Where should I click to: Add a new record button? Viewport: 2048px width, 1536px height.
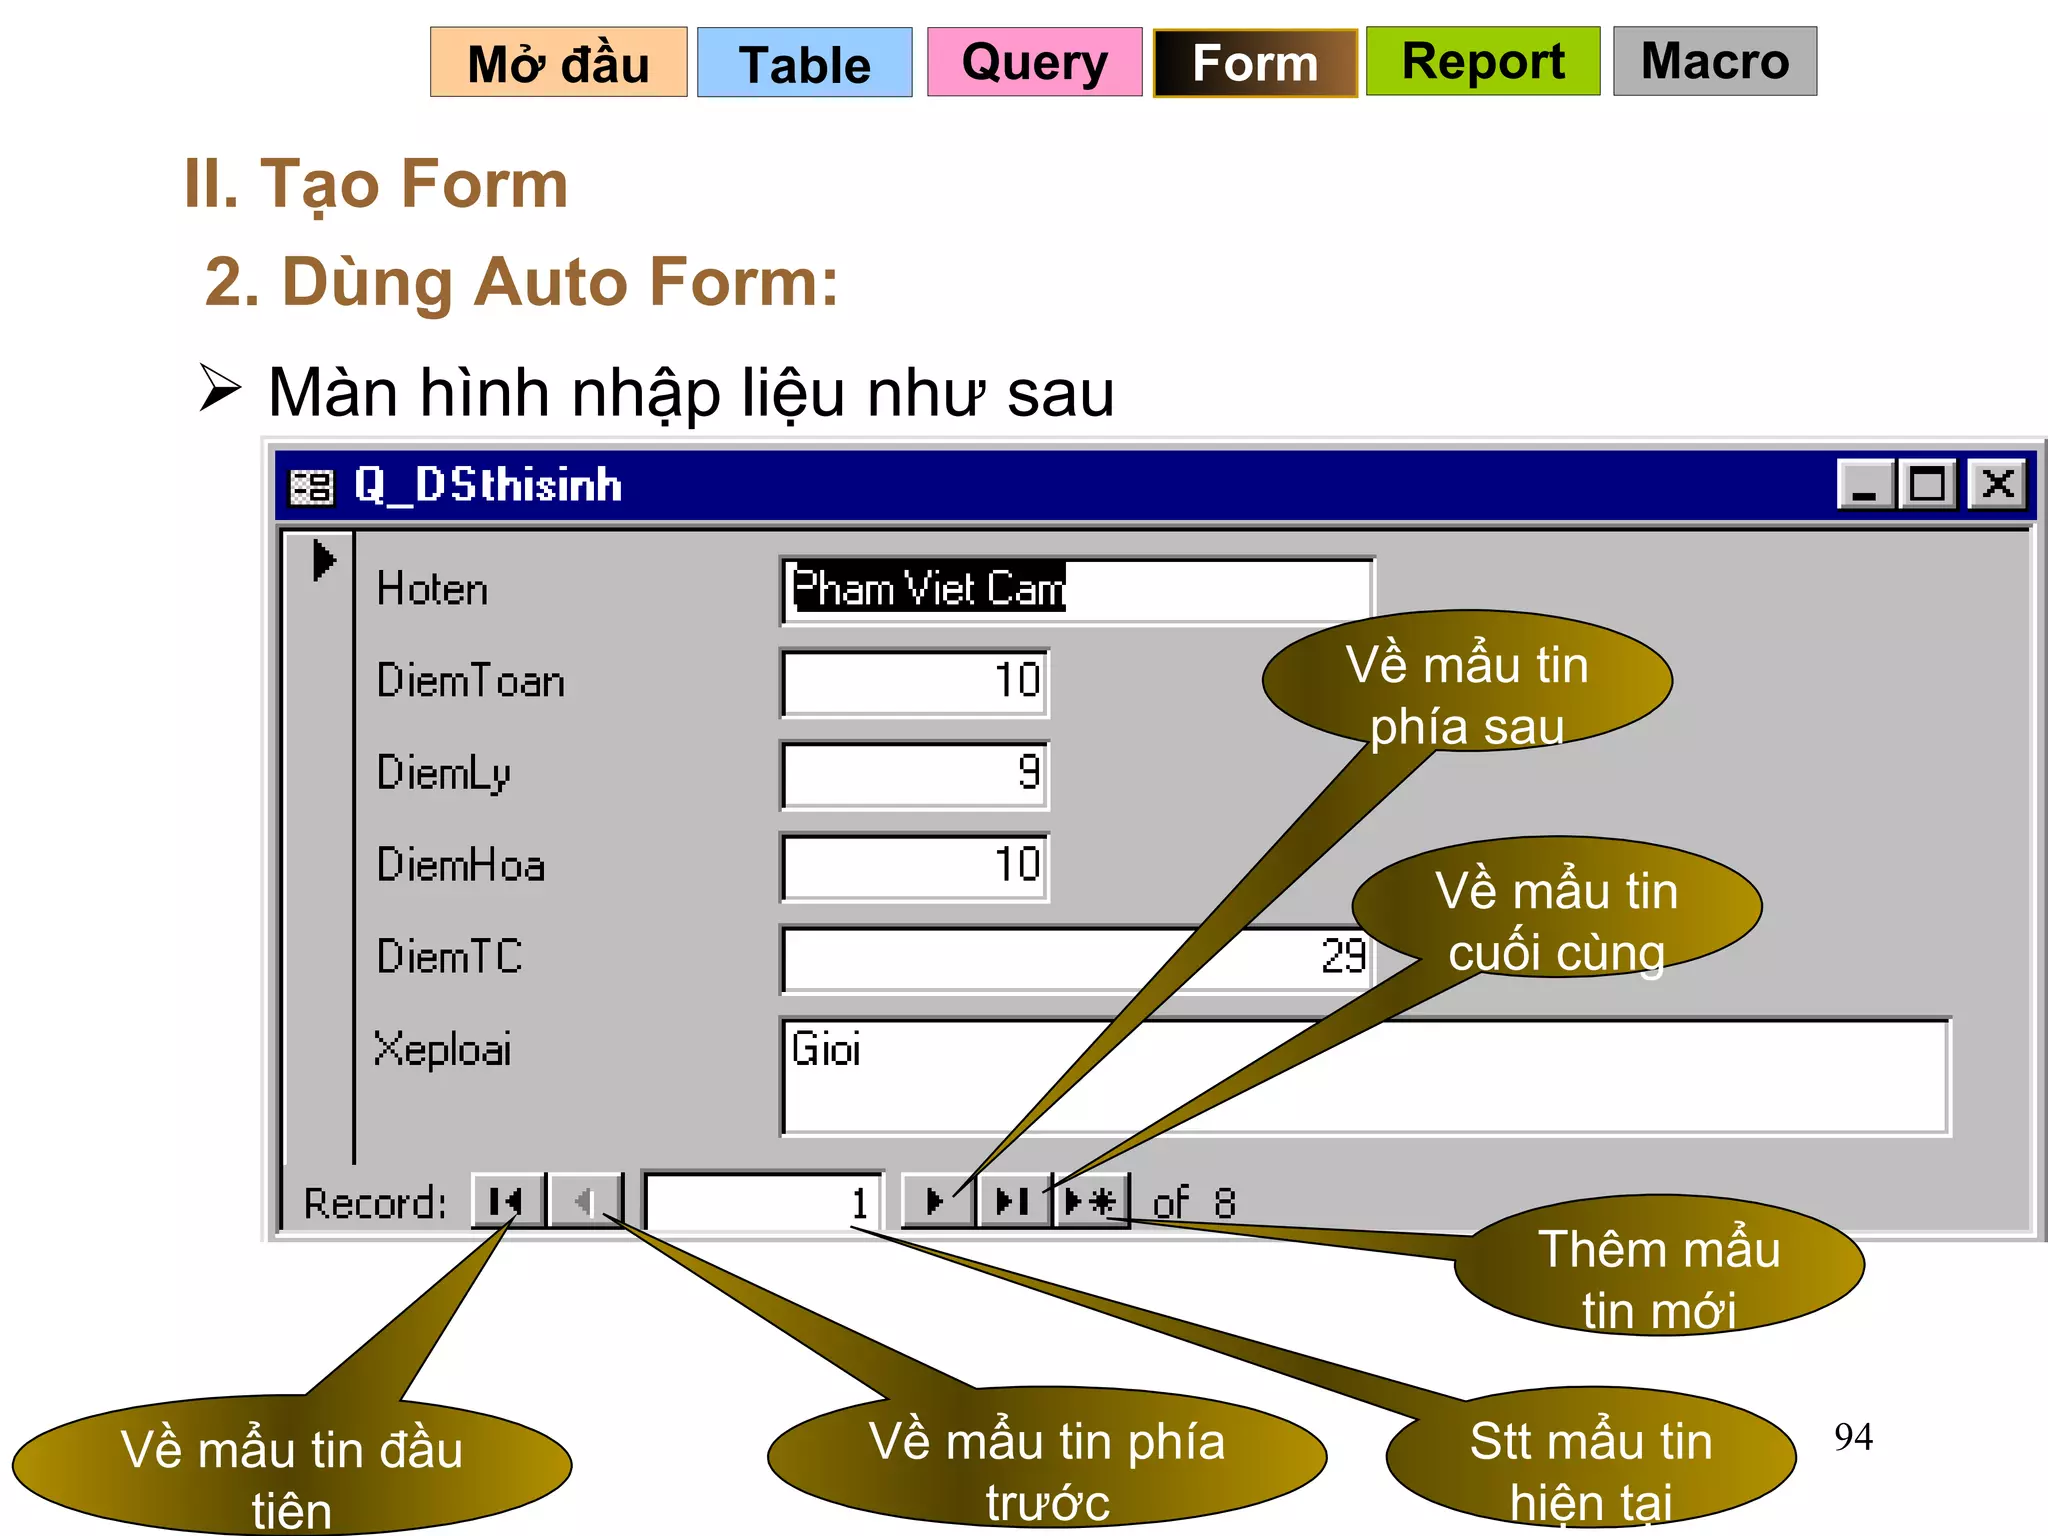1091,1200
